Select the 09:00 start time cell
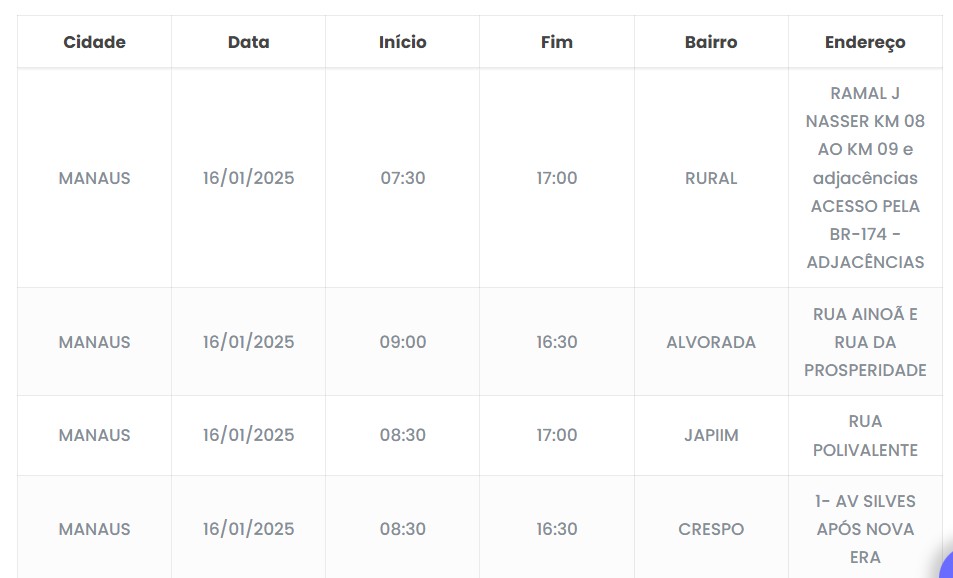This screenshot has width=953, height=578. tap(402, 342)
